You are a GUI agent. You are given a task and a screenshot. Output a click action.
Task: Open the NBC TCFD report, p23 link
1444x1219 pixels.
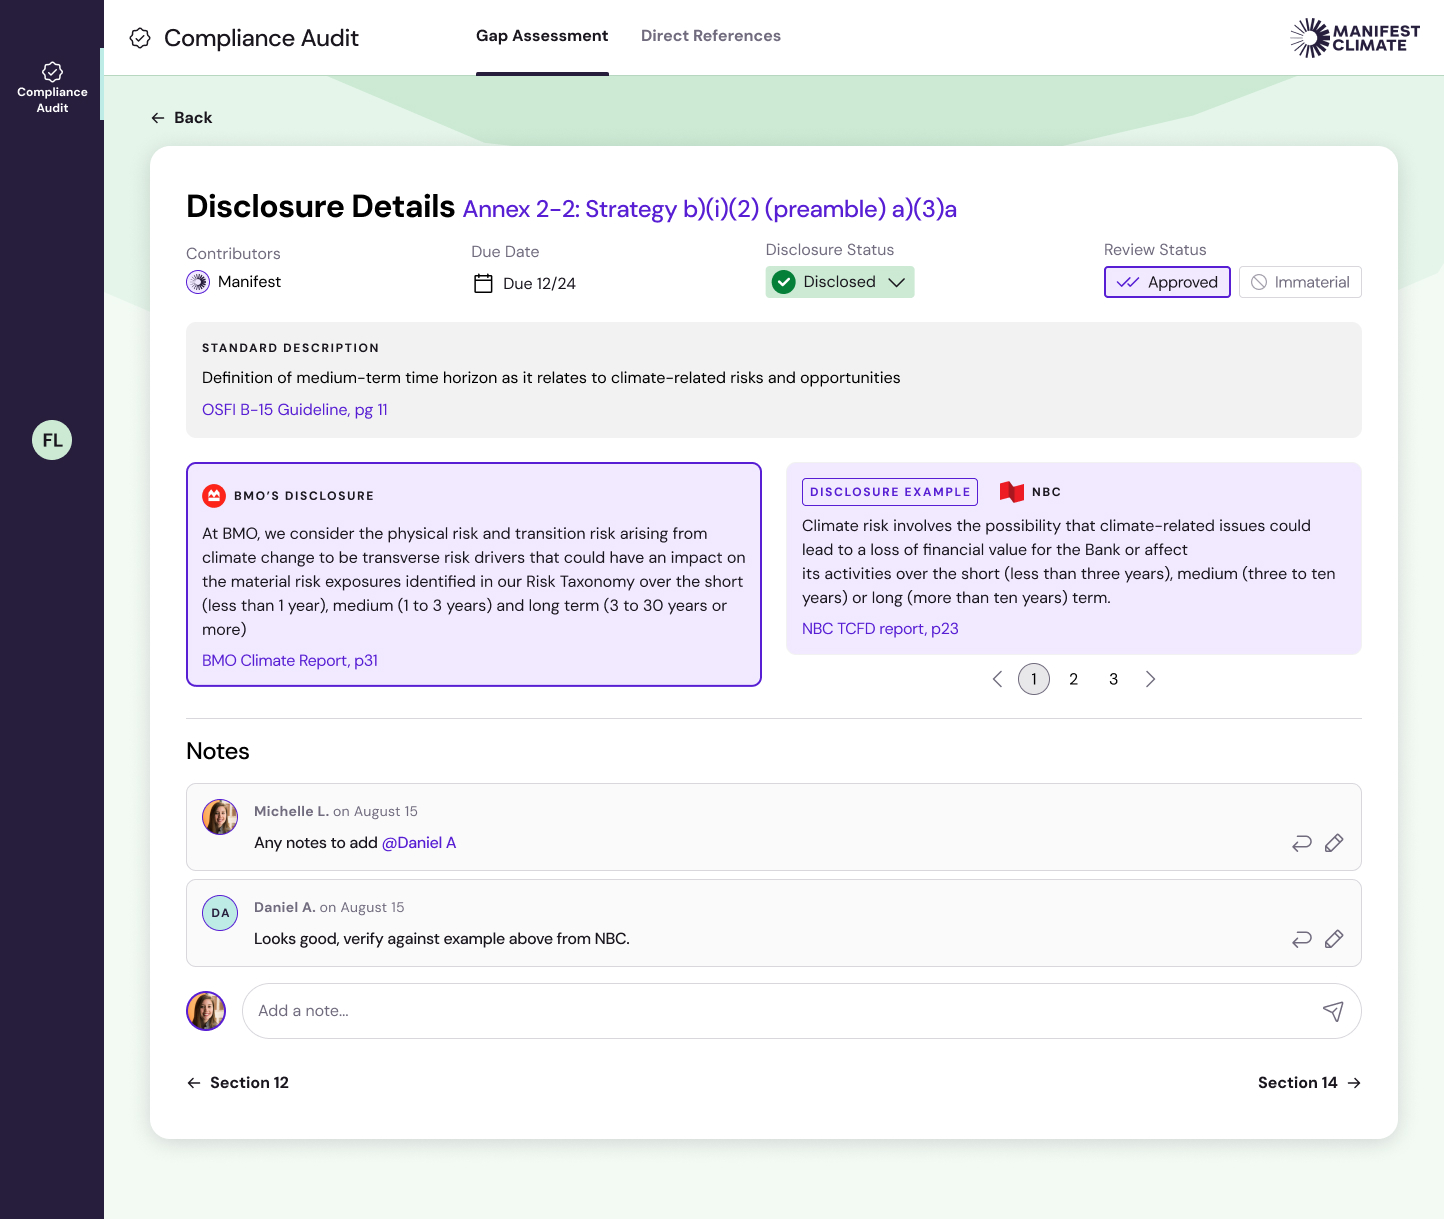click(x=880, y=629)
